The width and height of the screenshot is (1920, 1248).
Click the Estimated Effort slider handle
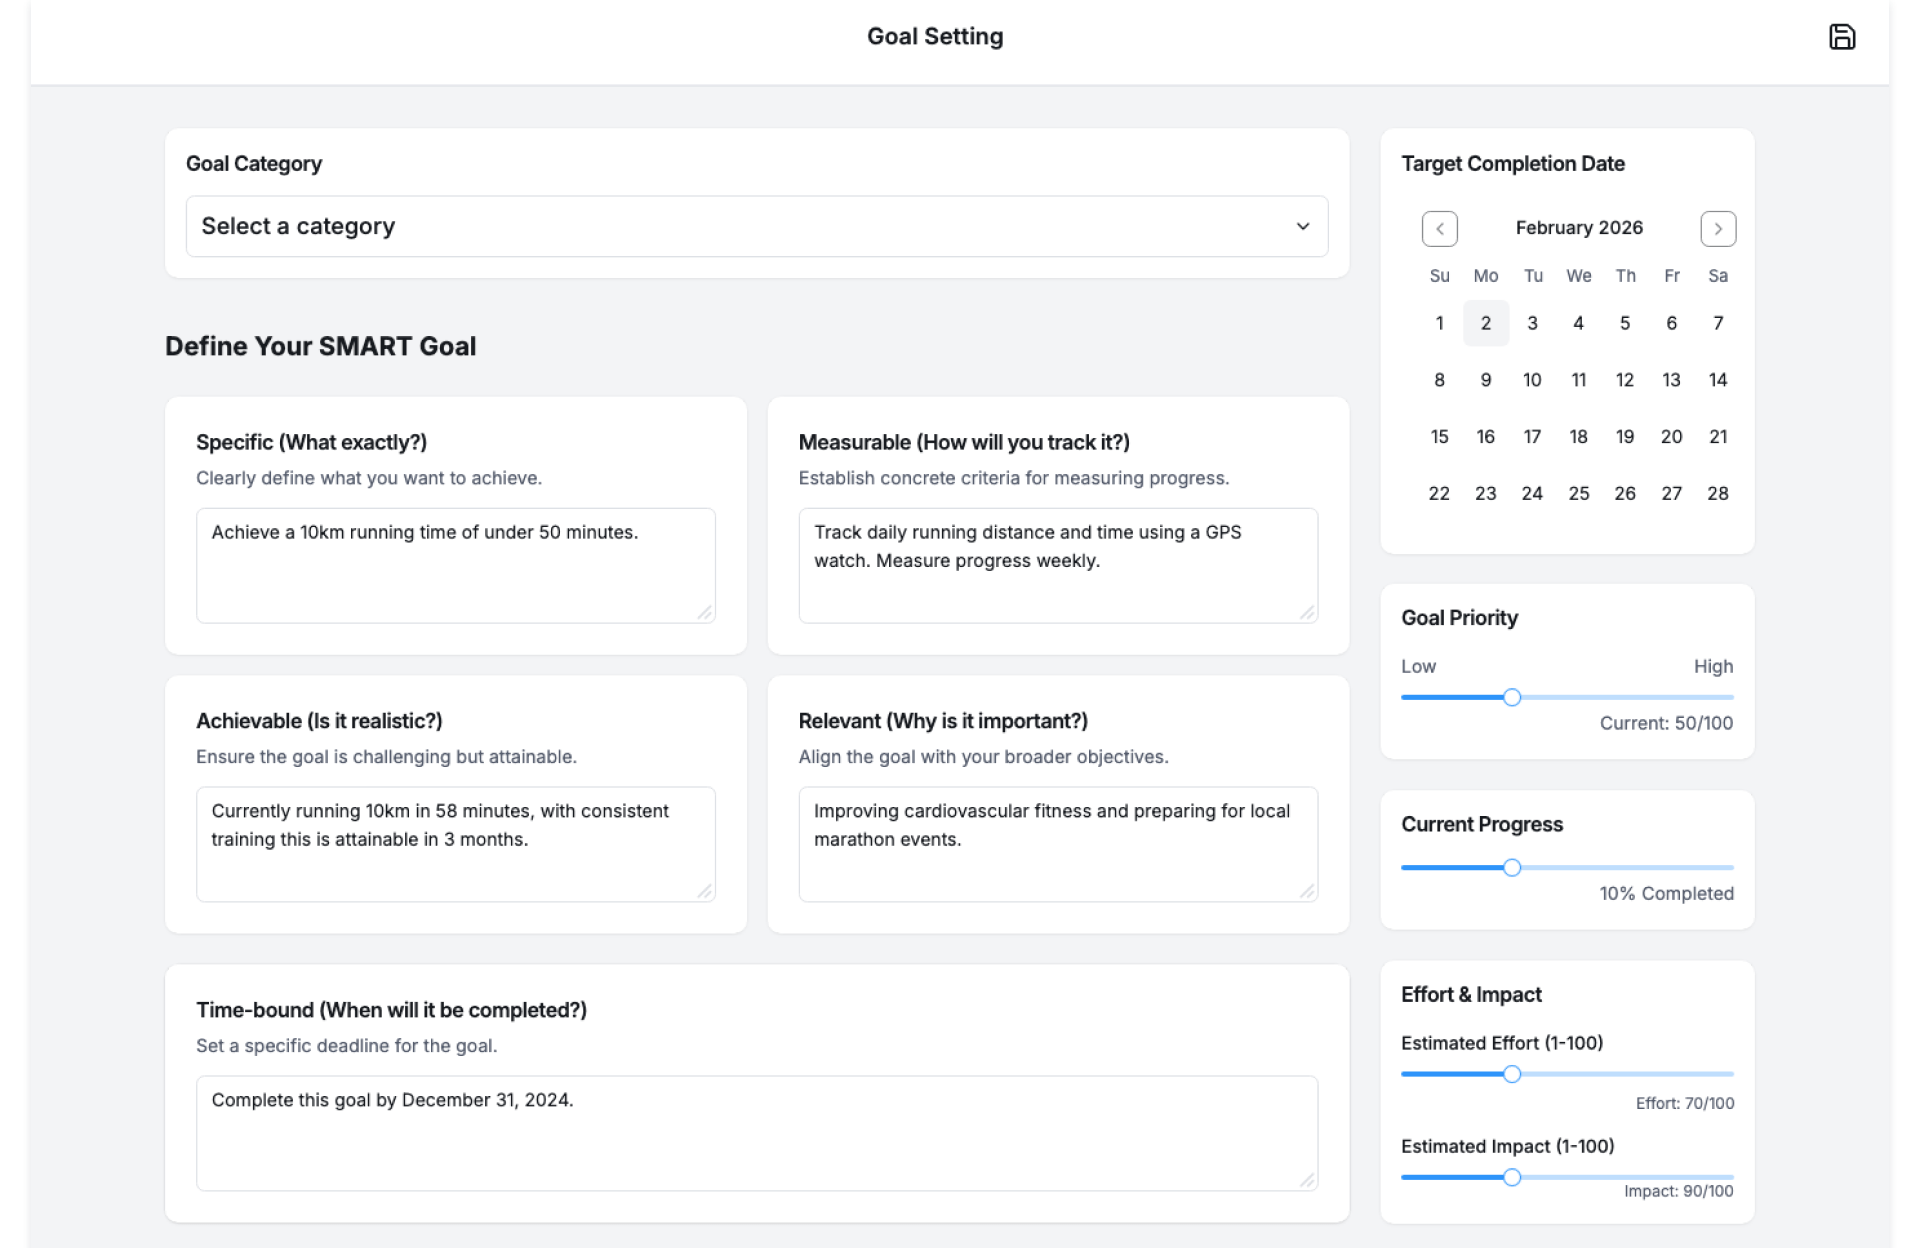tap(1511, 1074)
